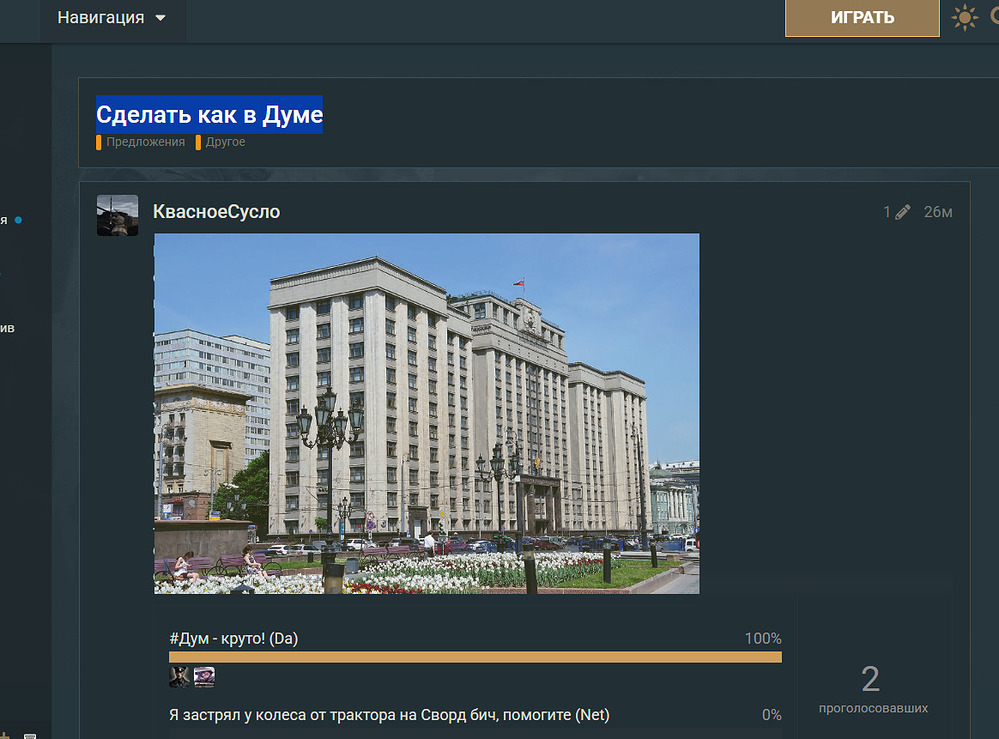Select poll option about Сворд бич (Net)
This screenshot has width=999, height=739.
click(x=389, y=715)
